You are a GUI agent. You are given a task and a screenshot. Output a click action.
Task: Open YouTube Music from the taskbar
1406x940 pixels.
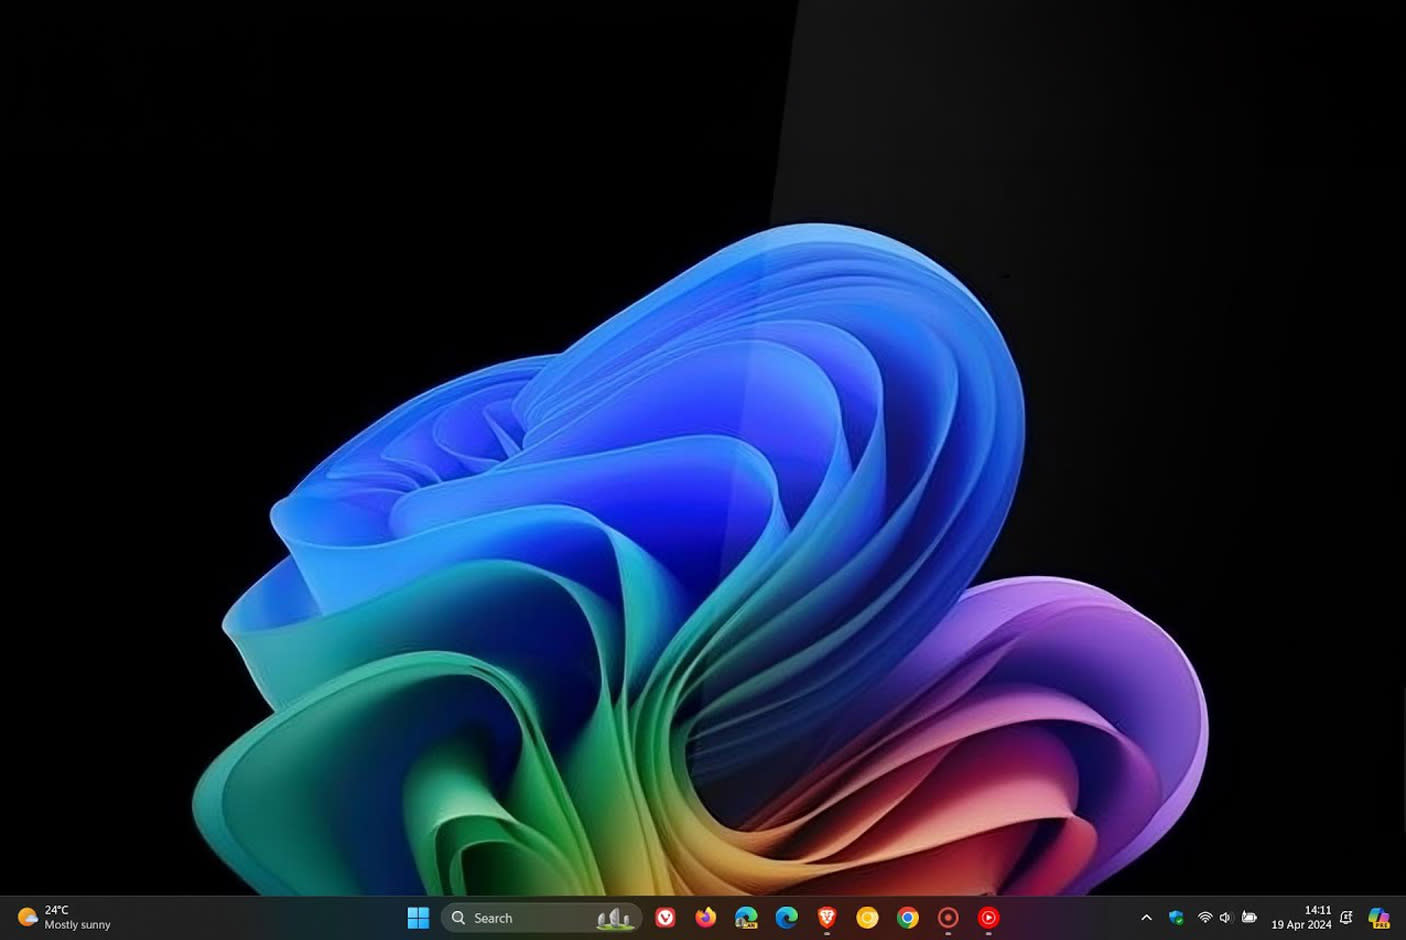988,918
